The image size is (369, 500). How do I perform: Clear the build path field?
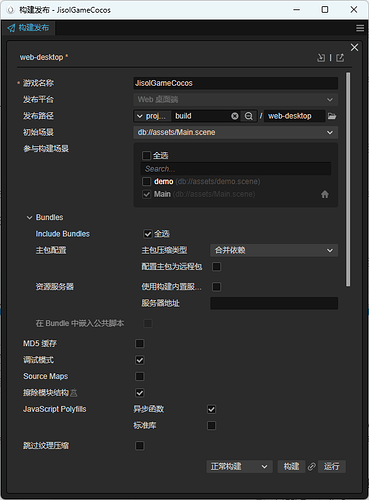click(x=235, y=116)
